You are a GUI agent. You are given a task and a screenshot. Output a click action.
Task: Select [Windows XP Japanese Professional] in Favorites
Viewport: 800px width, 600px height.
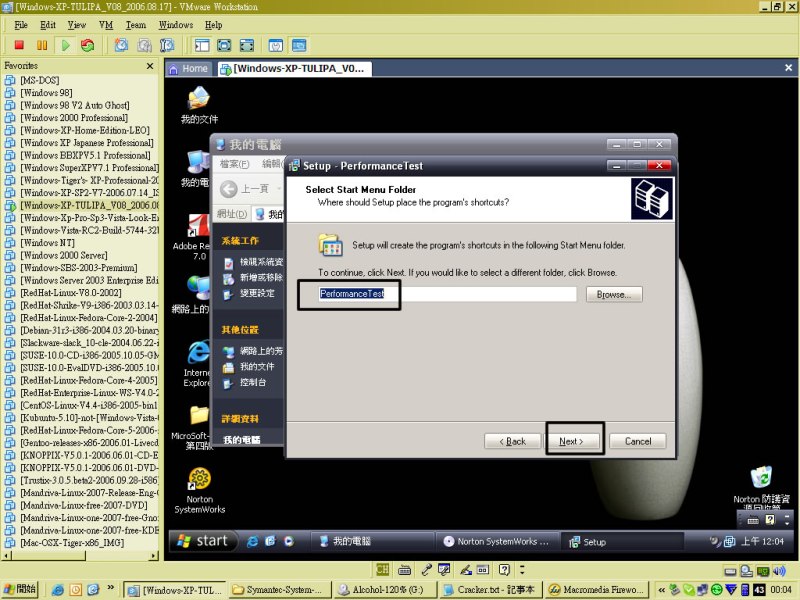click(x=87, y=143)
